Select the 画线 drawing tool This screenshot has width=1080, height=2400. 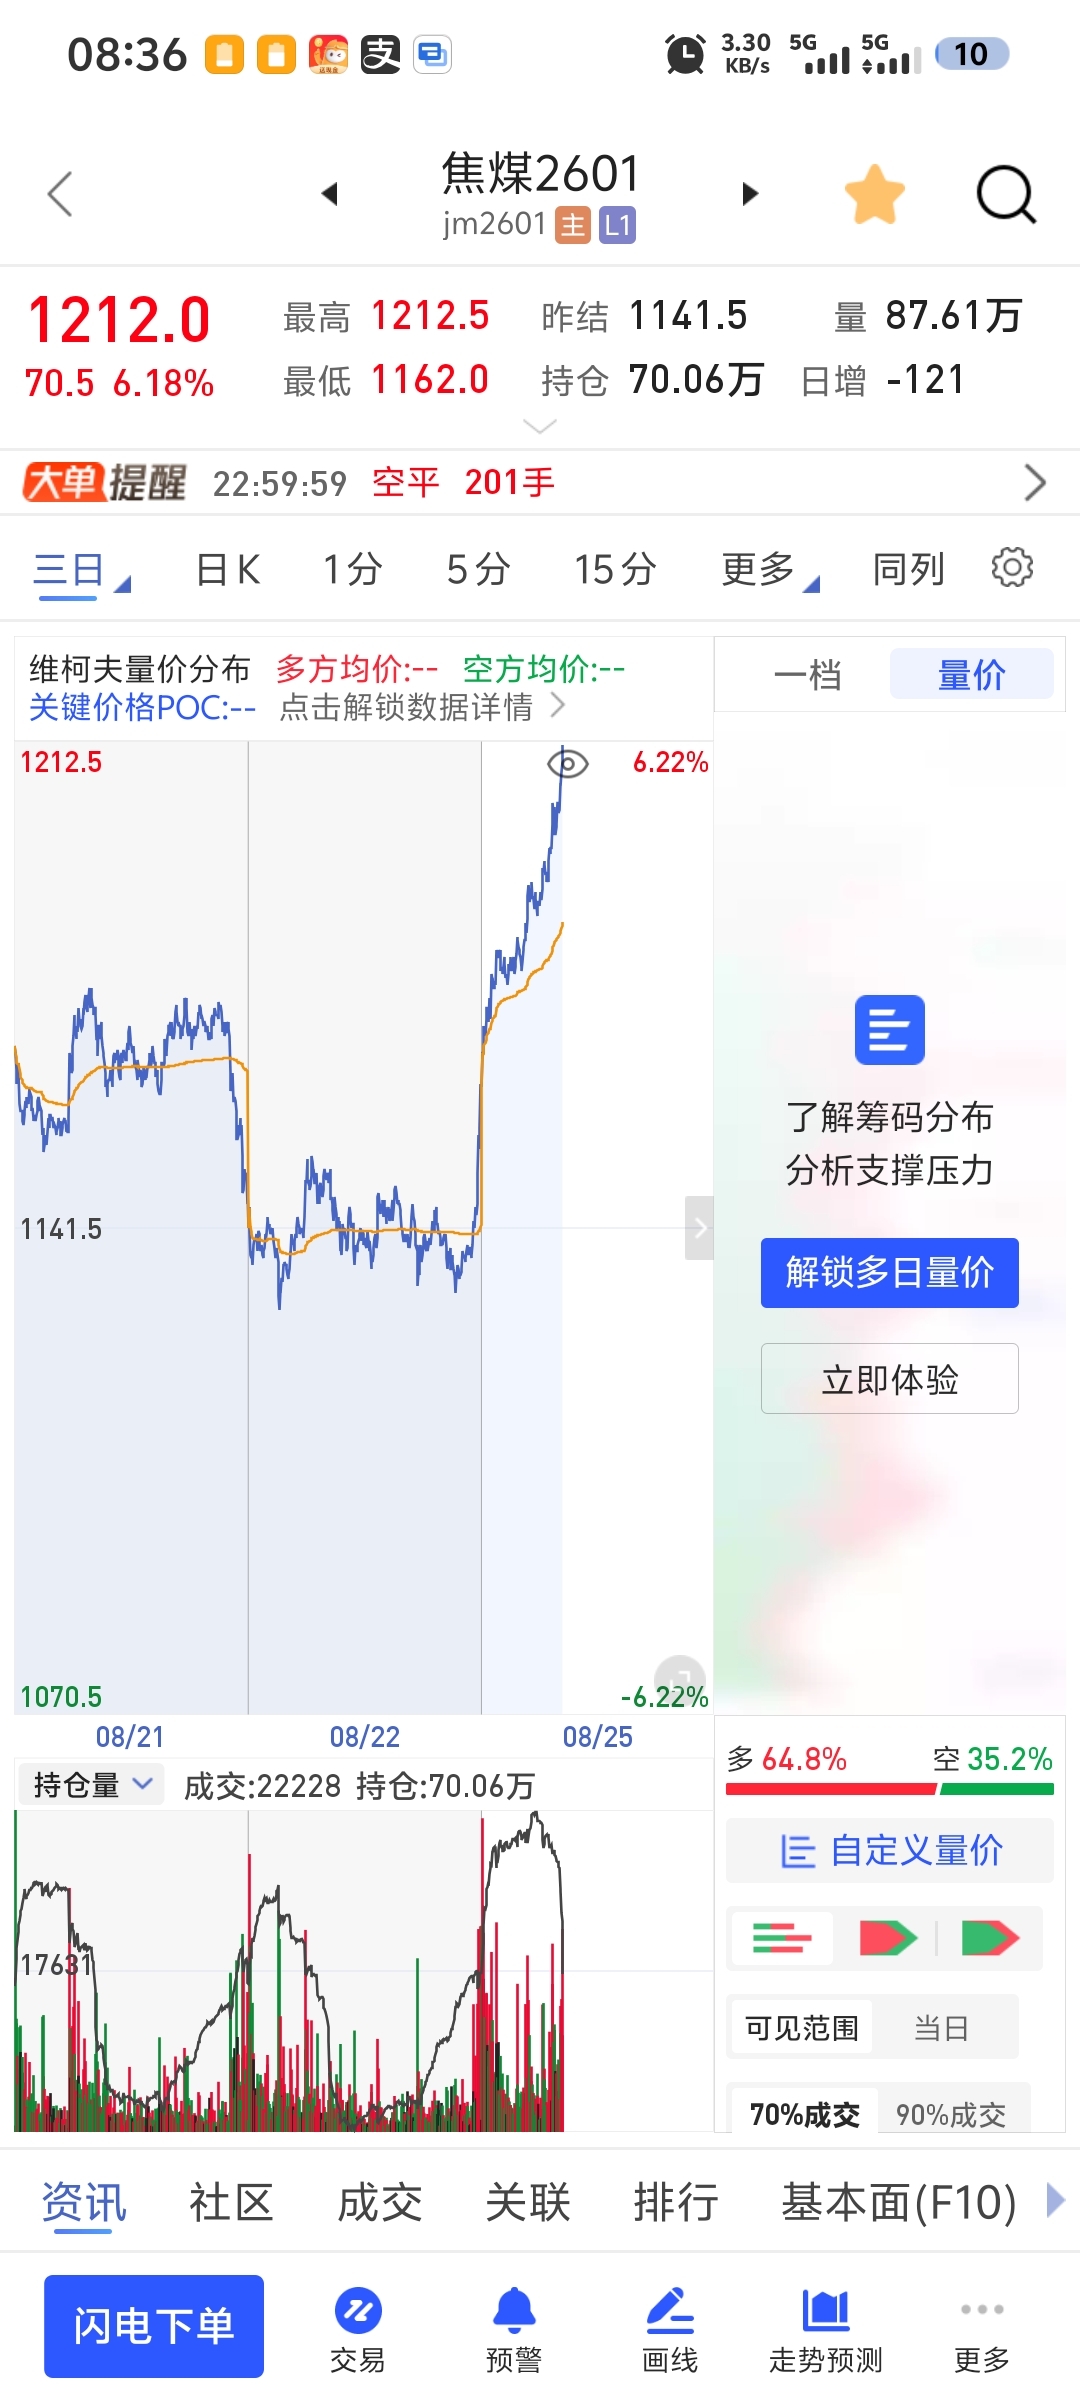tap(670, 2330)
